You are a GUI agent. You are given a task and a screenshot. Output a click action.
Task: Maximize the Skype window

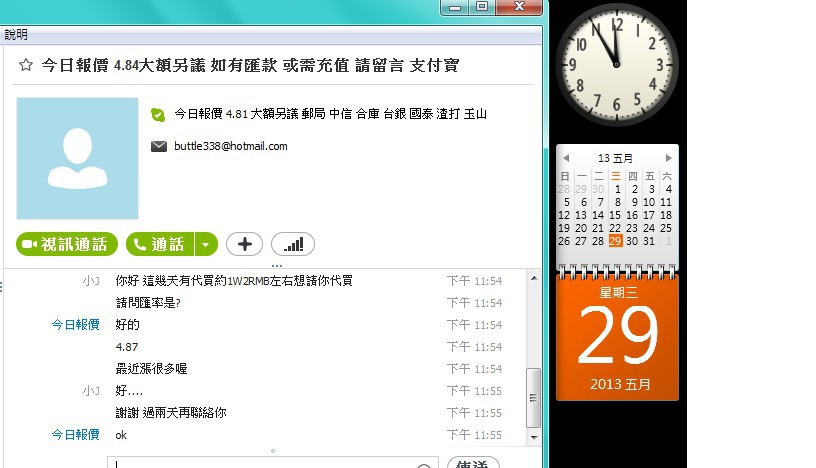click(x=482, y=7)
